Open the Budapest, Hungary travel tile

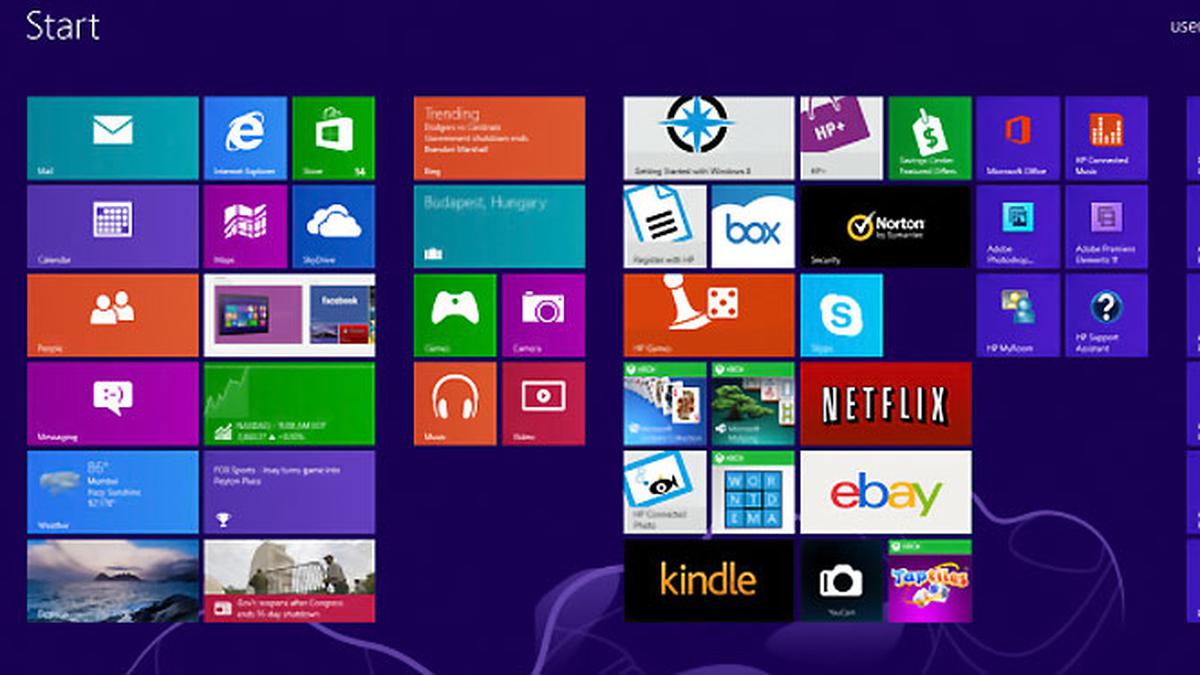point(499,226)
